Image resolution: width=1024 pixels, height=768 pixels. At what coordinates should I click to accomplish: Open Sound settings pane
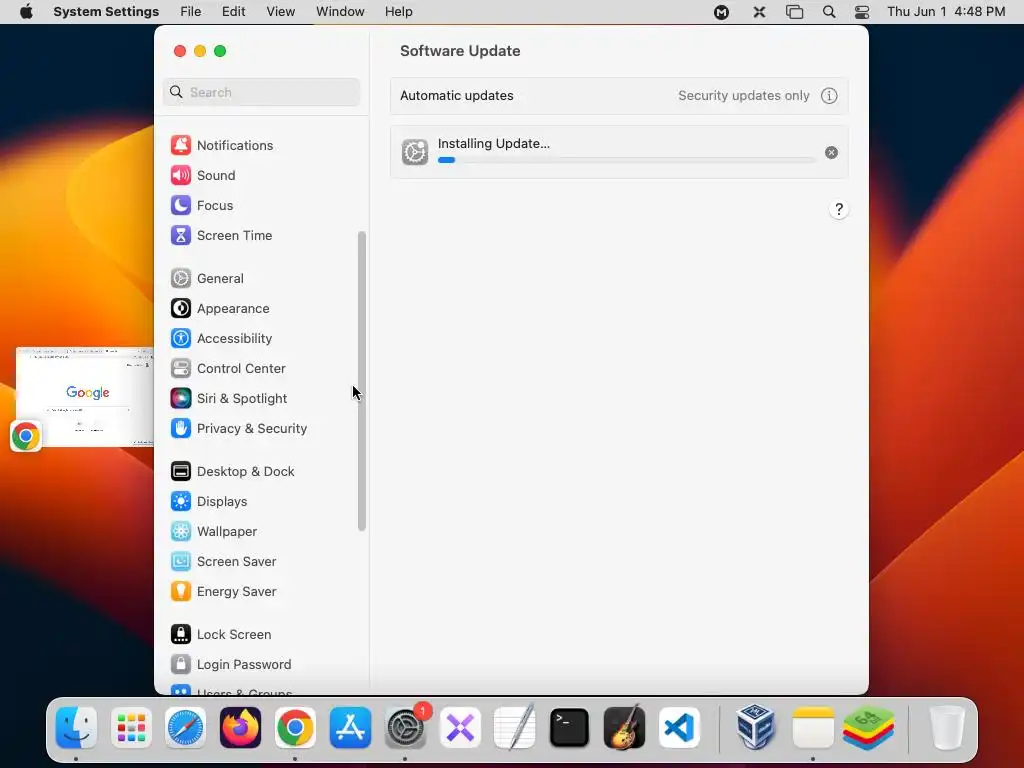203,175
